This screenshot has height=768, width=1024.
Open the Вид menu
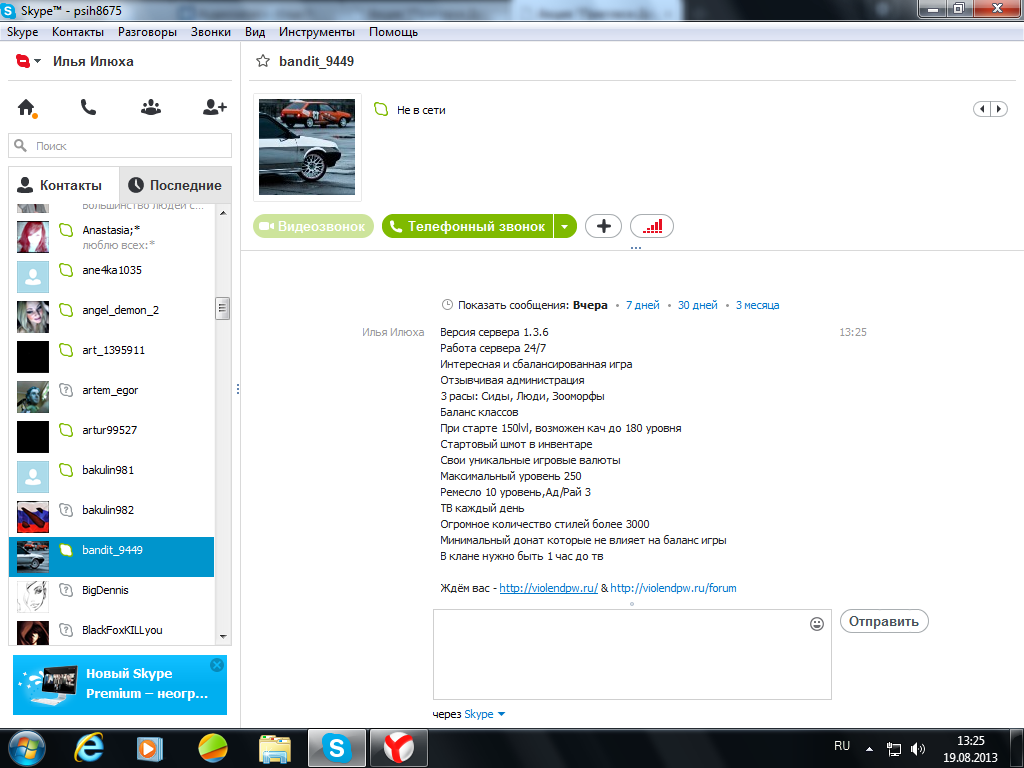[255, 32]
